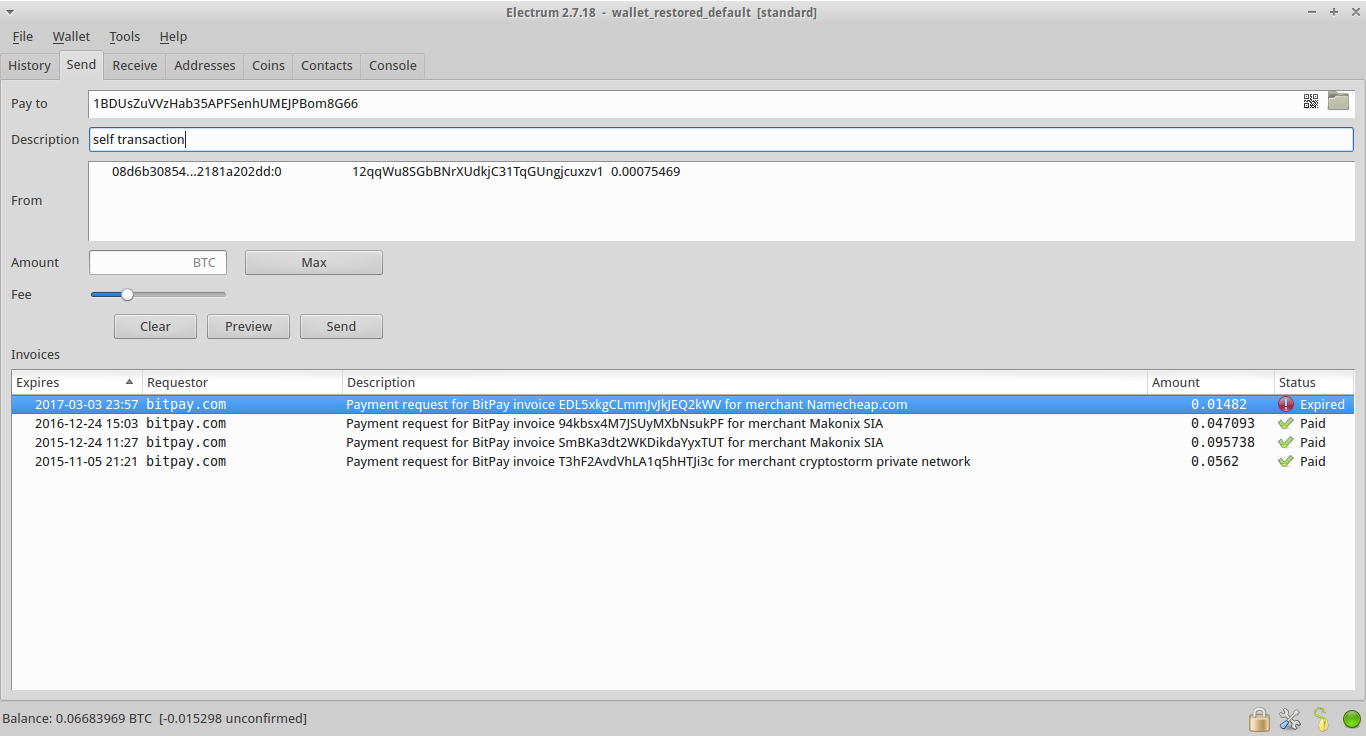Viewport: 1366px width, 736px height.
Task: Click the red Expired status icon
Action: click(1286, 405)
